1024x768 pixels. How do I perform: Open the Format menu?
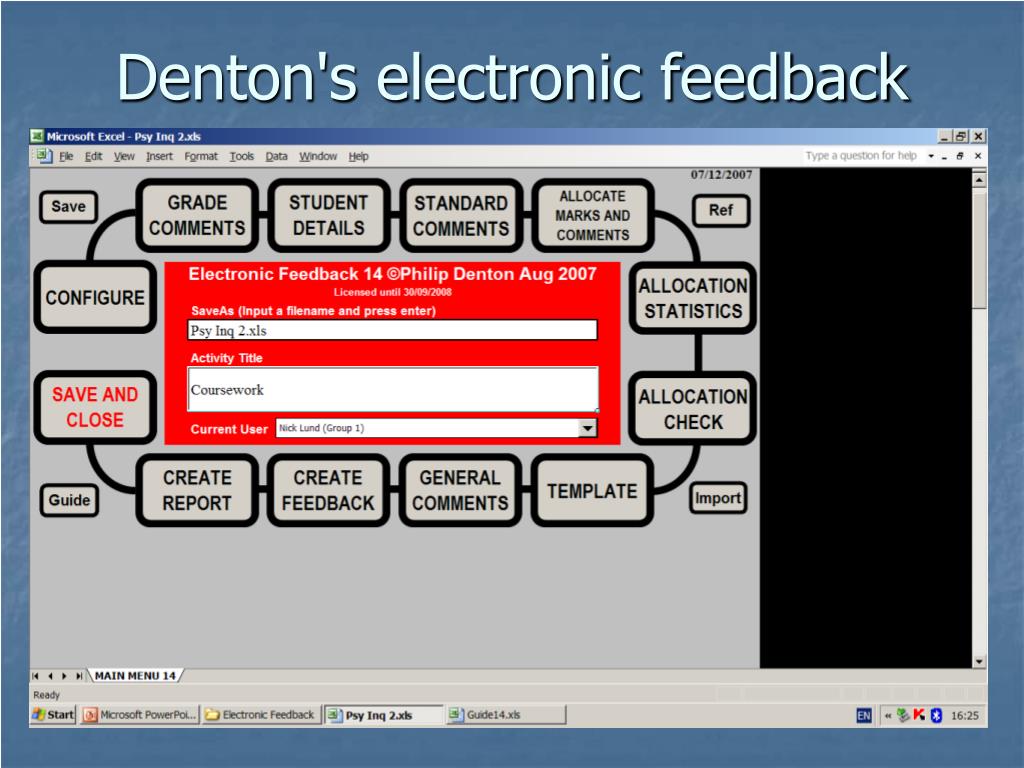(x=201, y=156)
